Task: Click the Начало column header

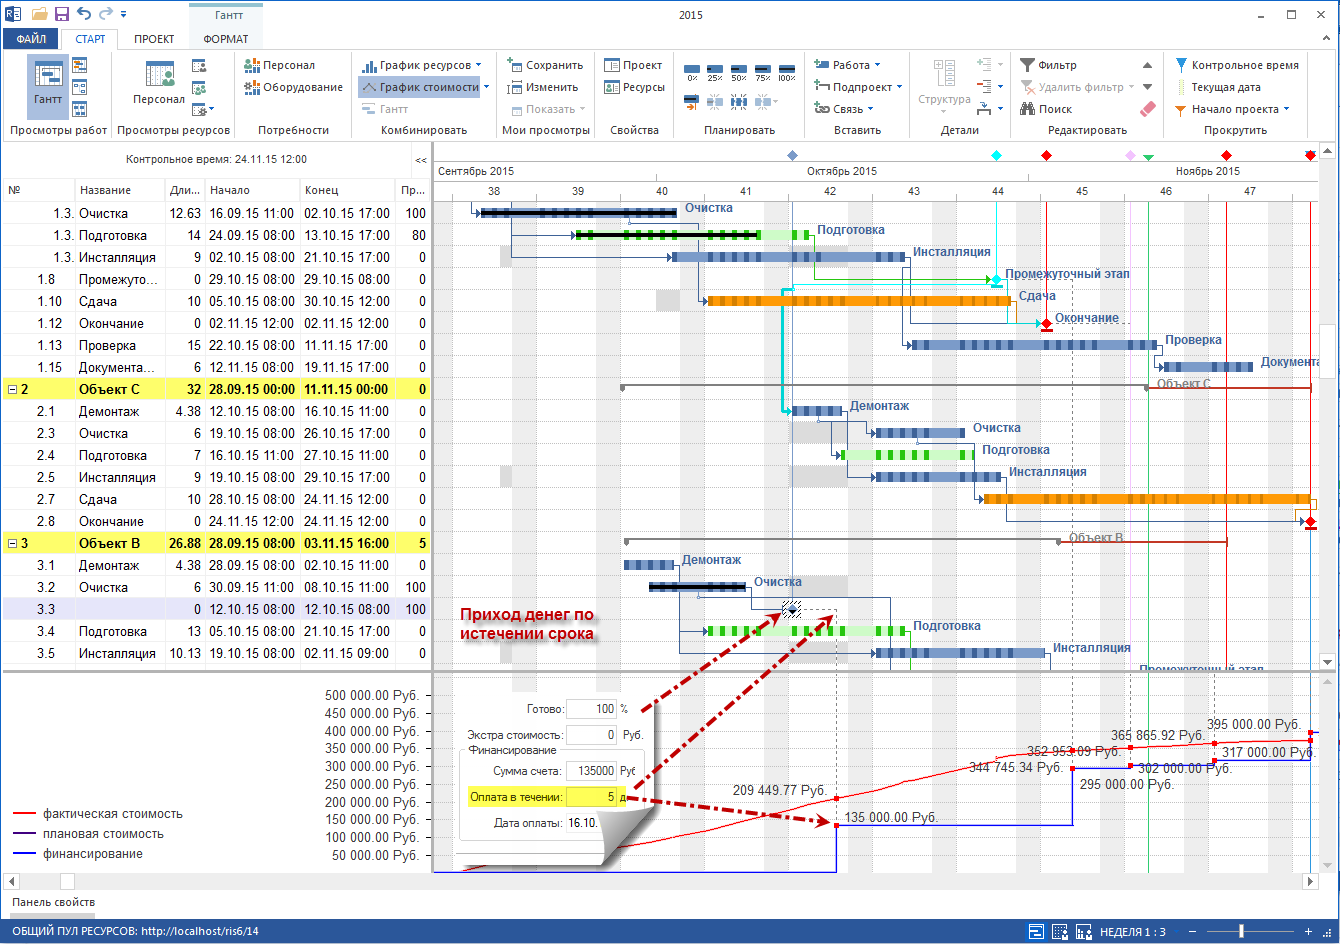Action: pos(252,190)
